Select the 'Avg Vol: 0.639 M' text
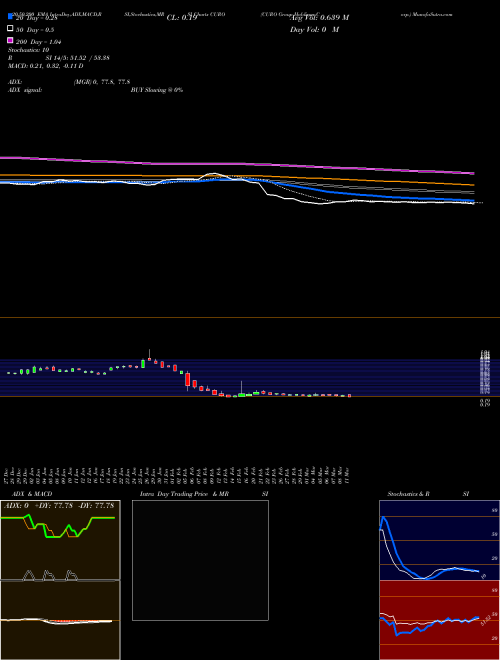The image size is (500, 660). tap(319, 18)
